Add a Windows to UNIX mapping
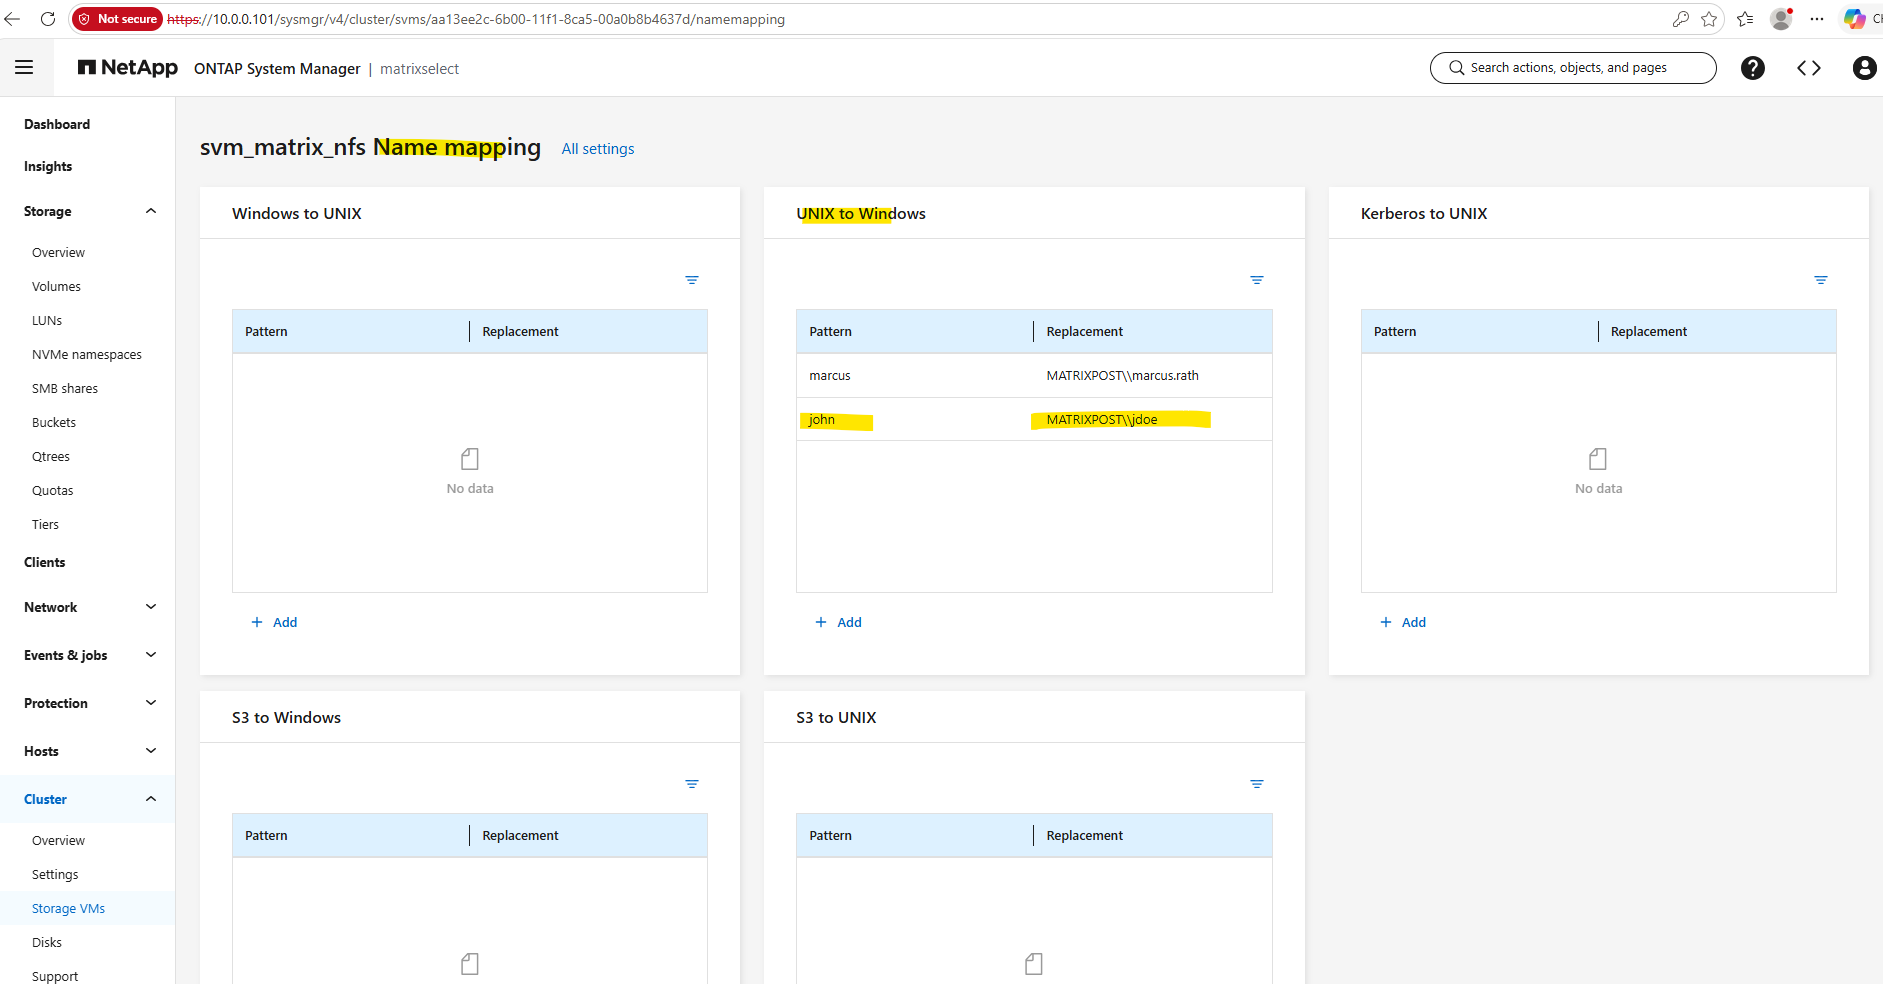The height and width of the screenshot is (984, 1883). 274,622
